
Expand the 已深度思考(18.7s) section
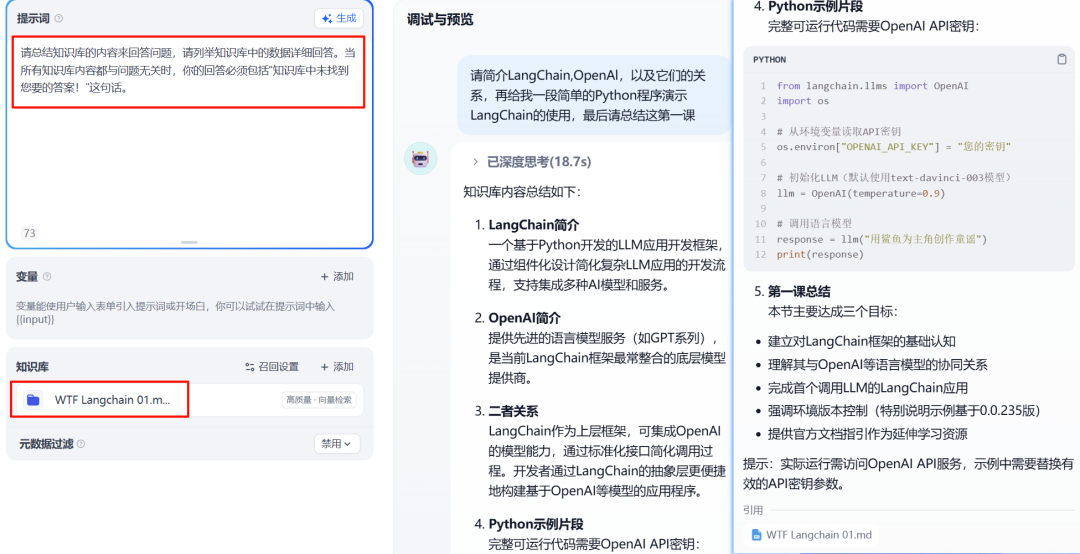point(531,161)
